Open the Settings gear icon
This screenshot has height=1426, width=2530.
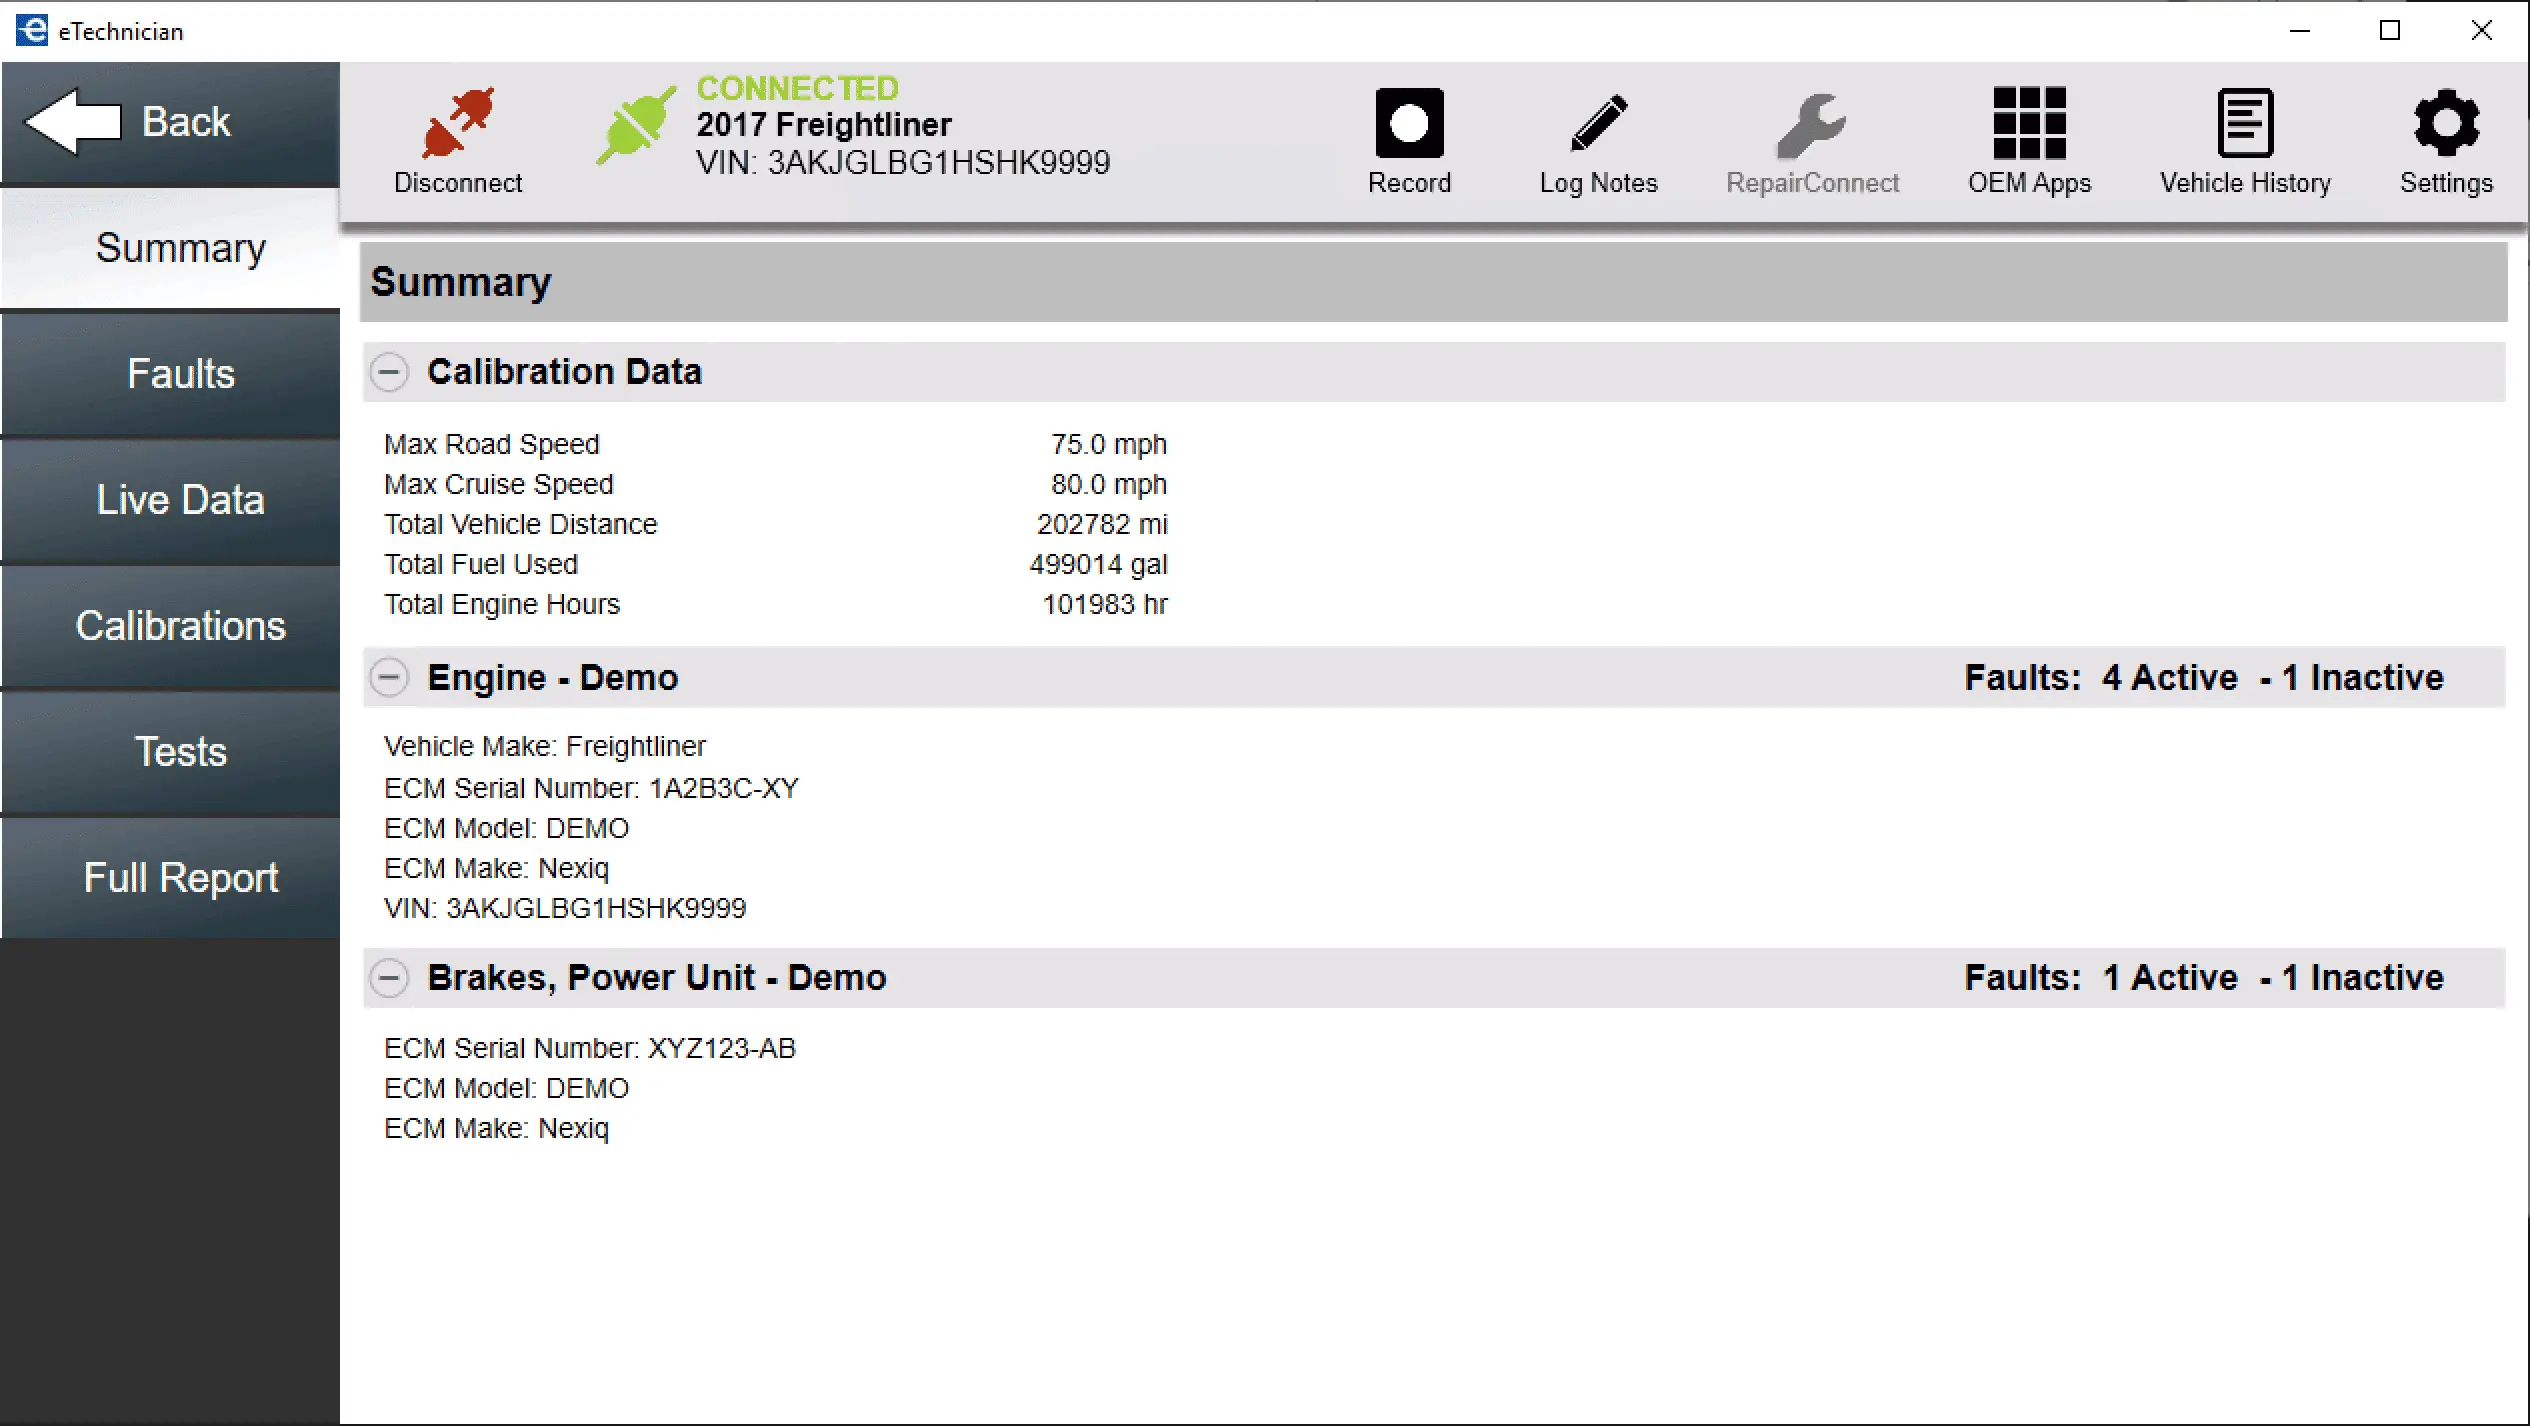(2446, 124)
